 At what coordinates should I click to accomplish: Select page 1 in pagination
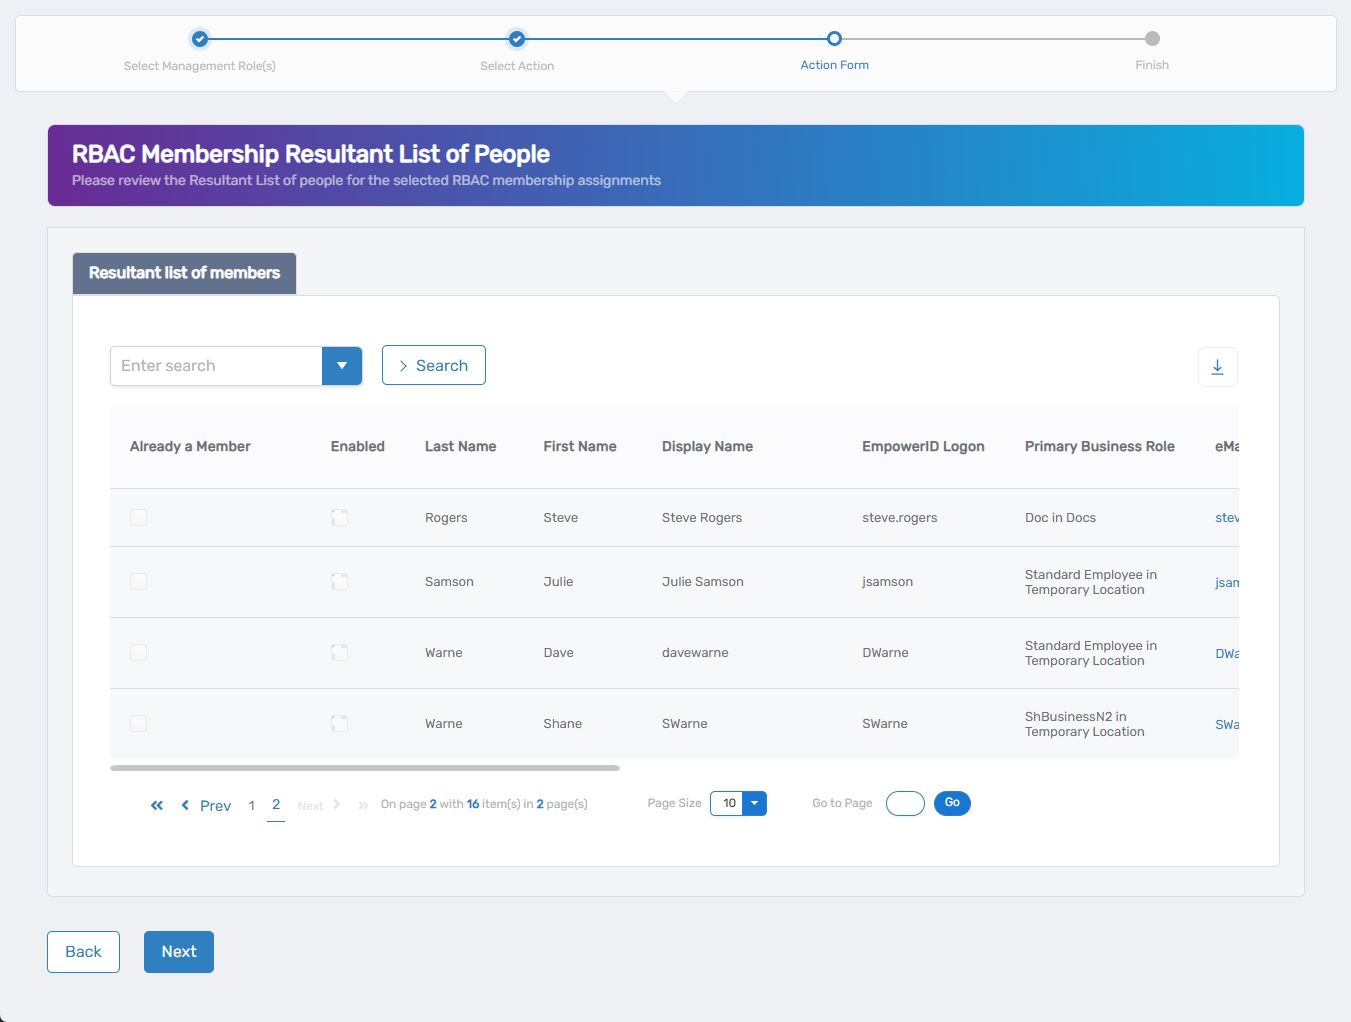[x=251, y=805]
